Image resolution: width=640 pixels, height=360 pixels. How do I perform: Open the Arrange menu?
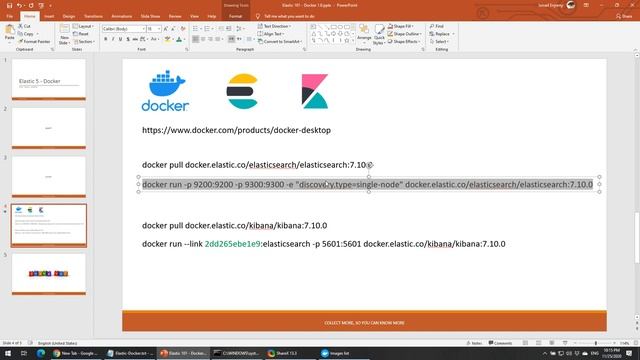point(364,34)
